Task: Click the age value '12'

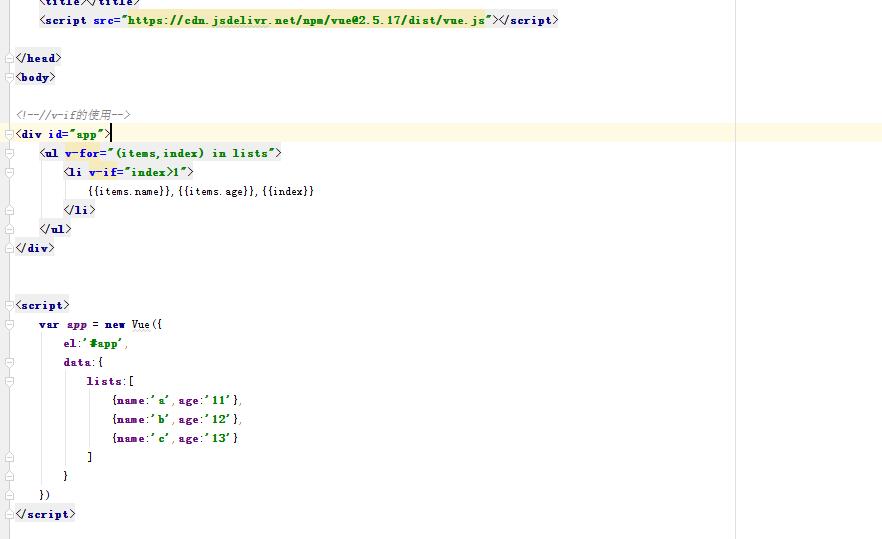Action: coord(218,419)
